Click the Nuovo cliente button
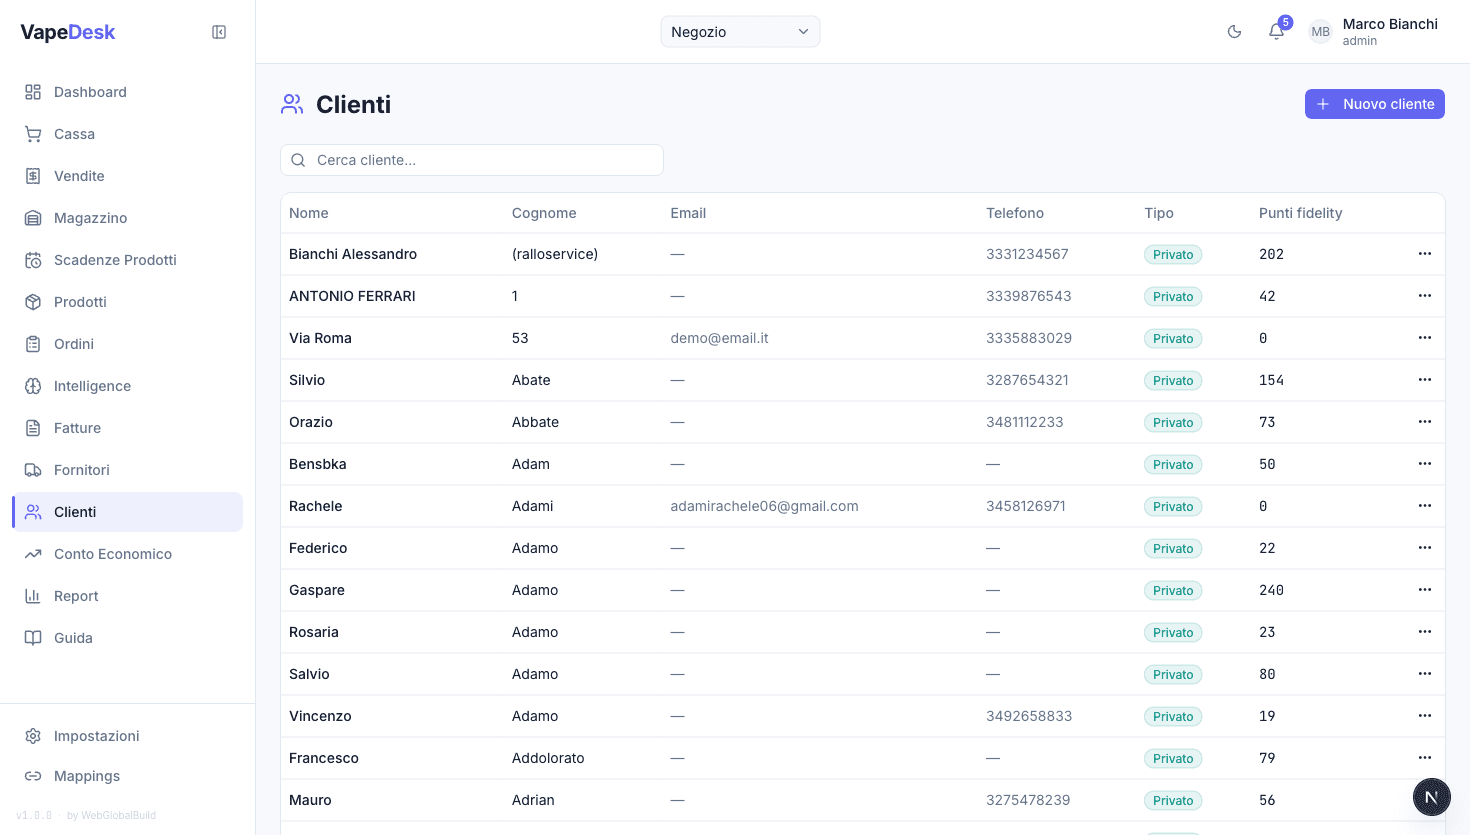 click(1374, 103)
